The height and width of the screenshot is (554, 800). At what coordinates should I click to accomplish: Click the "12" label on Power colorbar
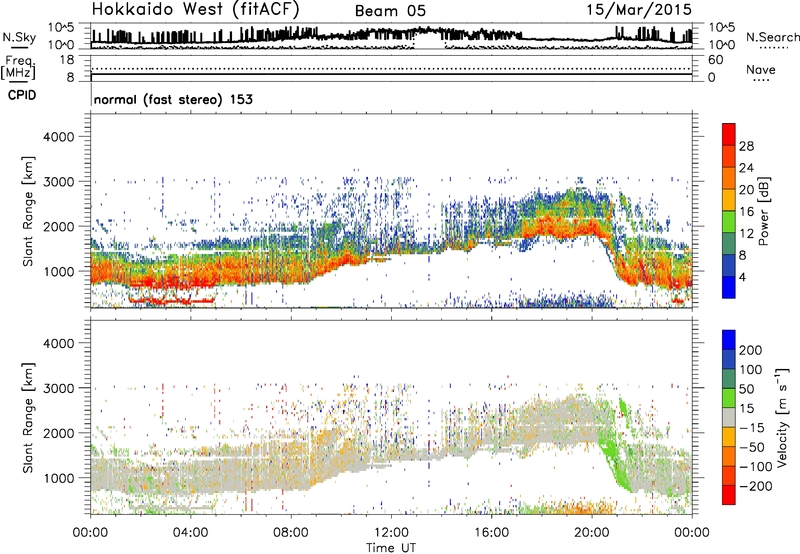point(746,234)
